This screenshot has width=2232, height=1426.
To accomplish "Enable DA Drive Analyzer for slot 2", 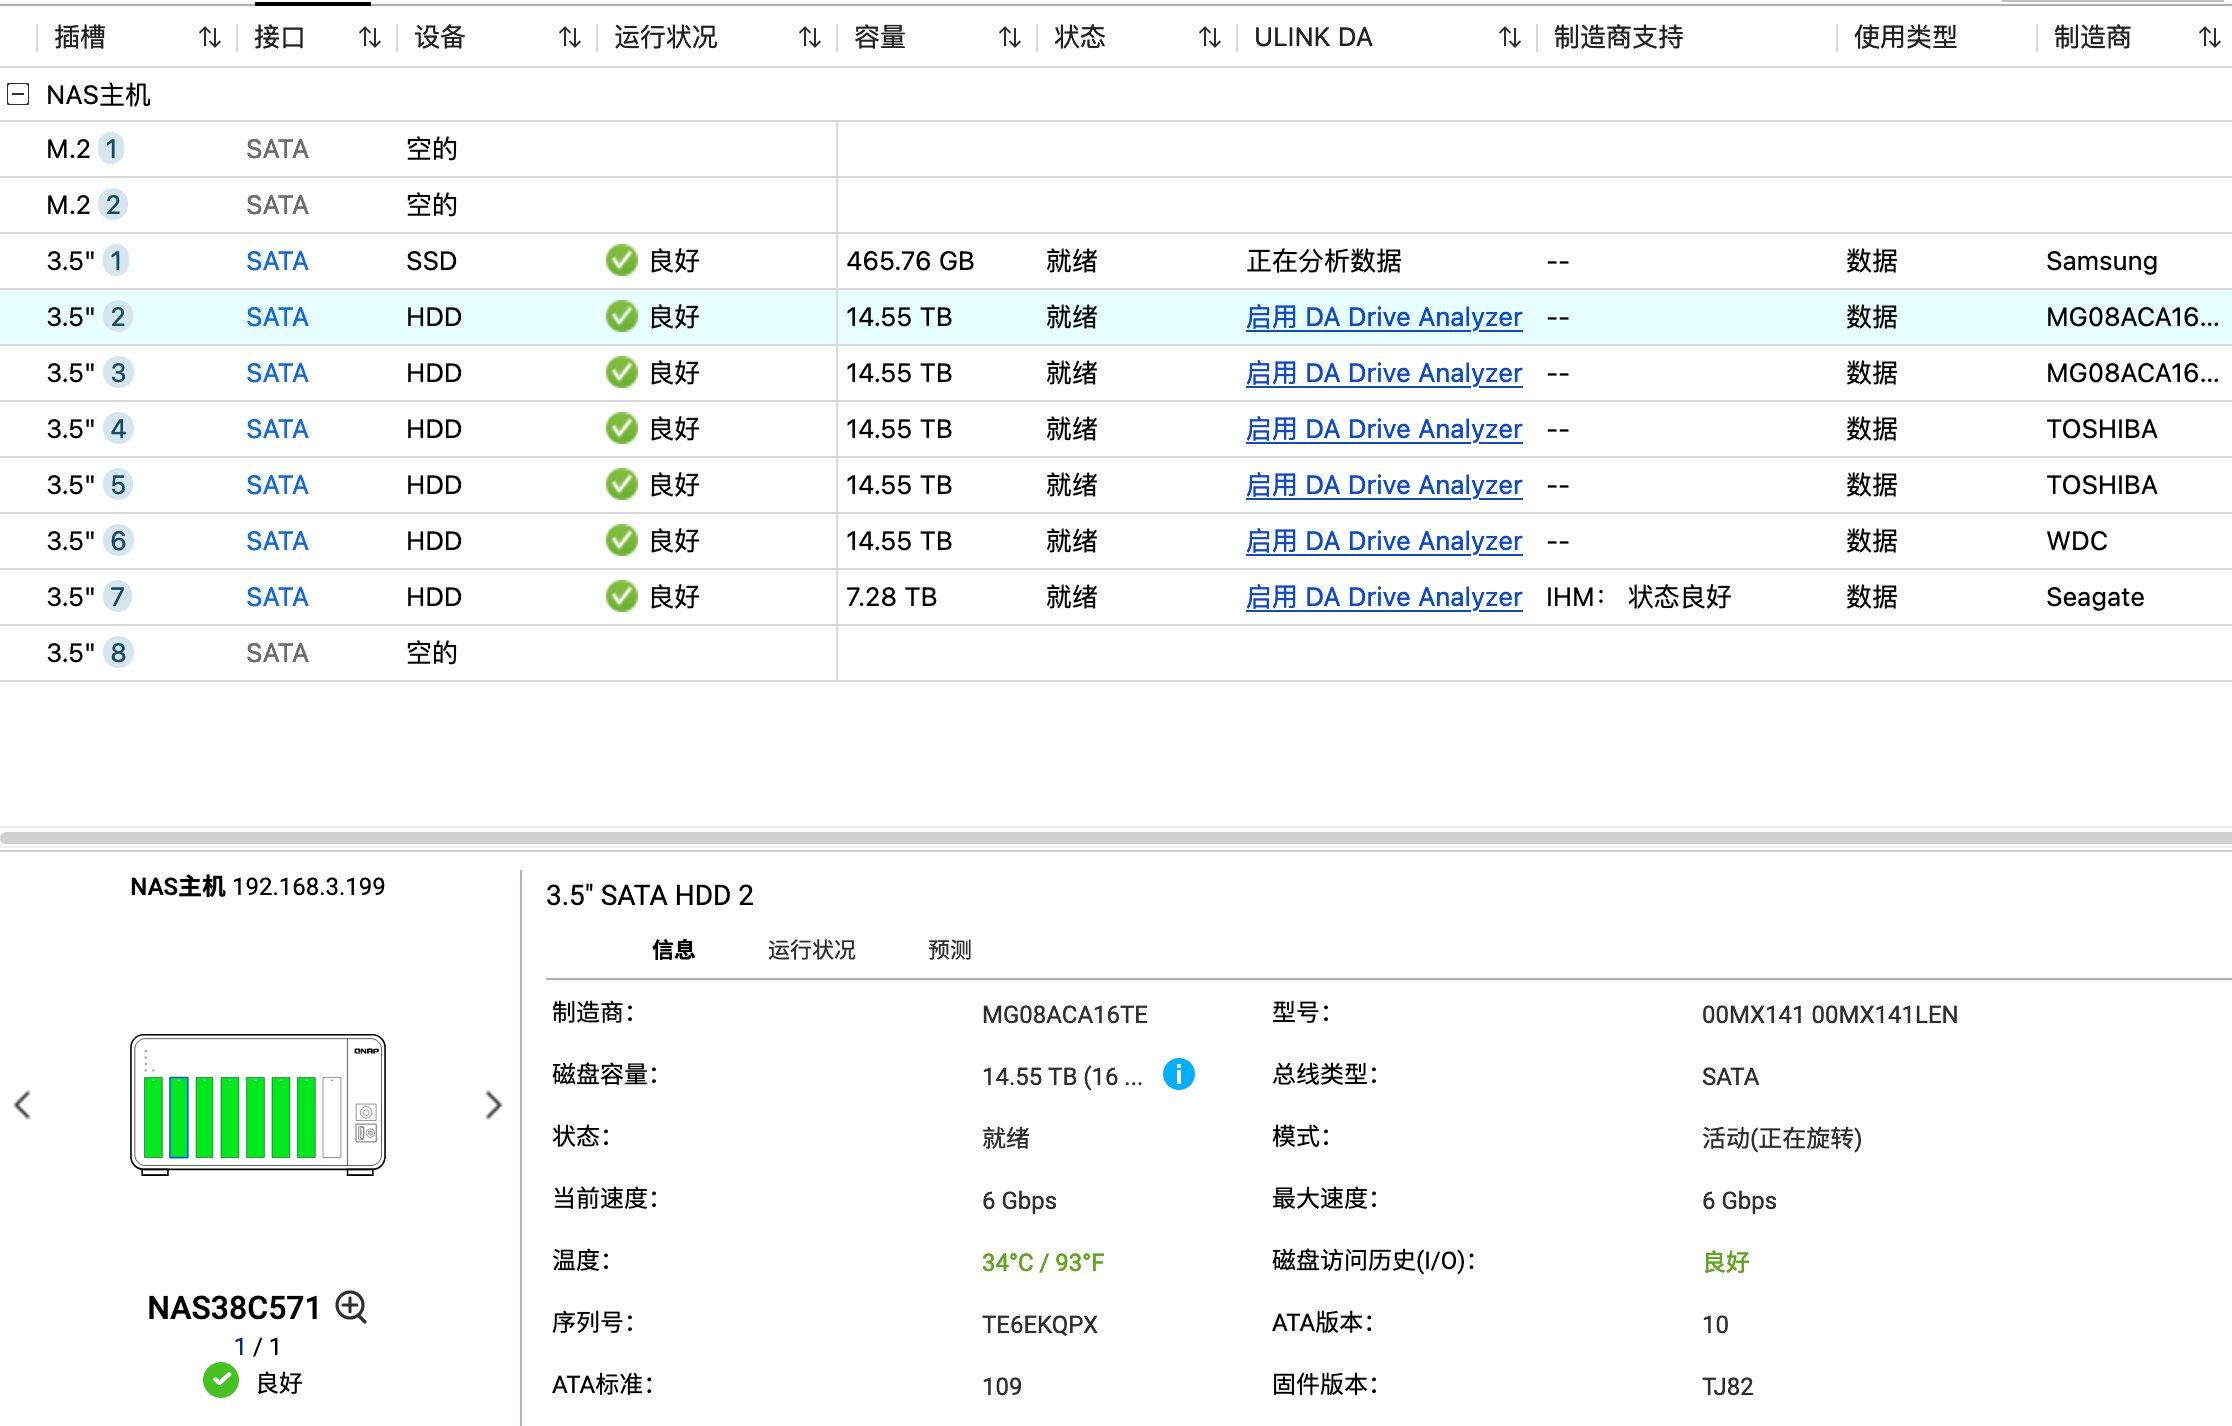I will point(1384,317).
